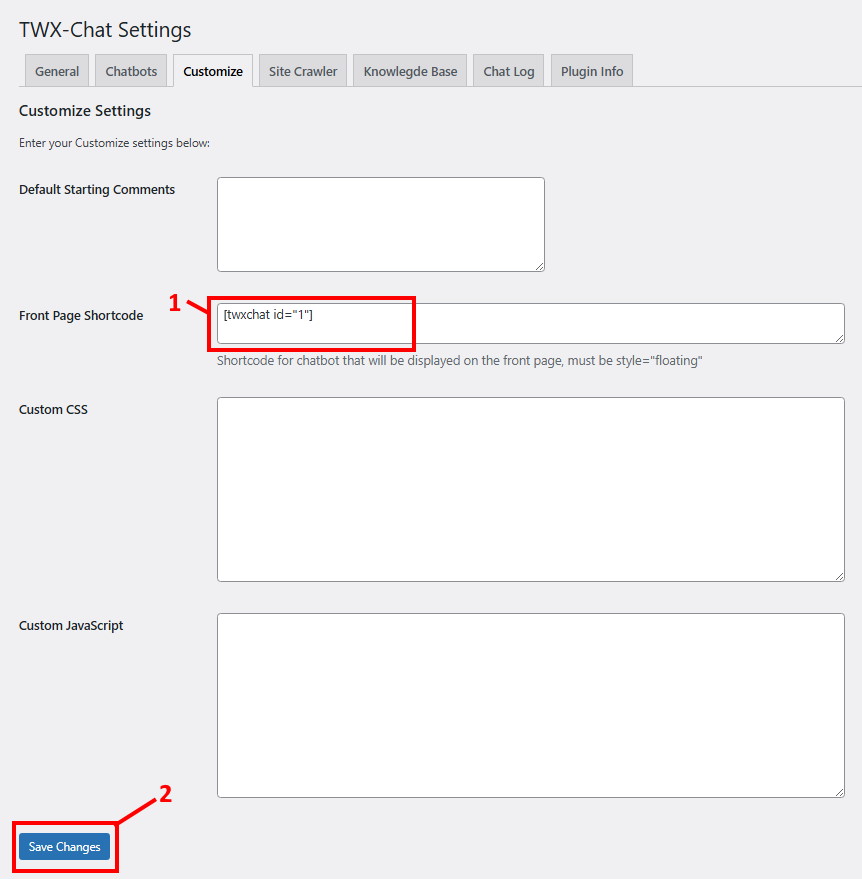
Task: Click the Front Page Shortcode resize handle
Action: [x=839, y=338]
